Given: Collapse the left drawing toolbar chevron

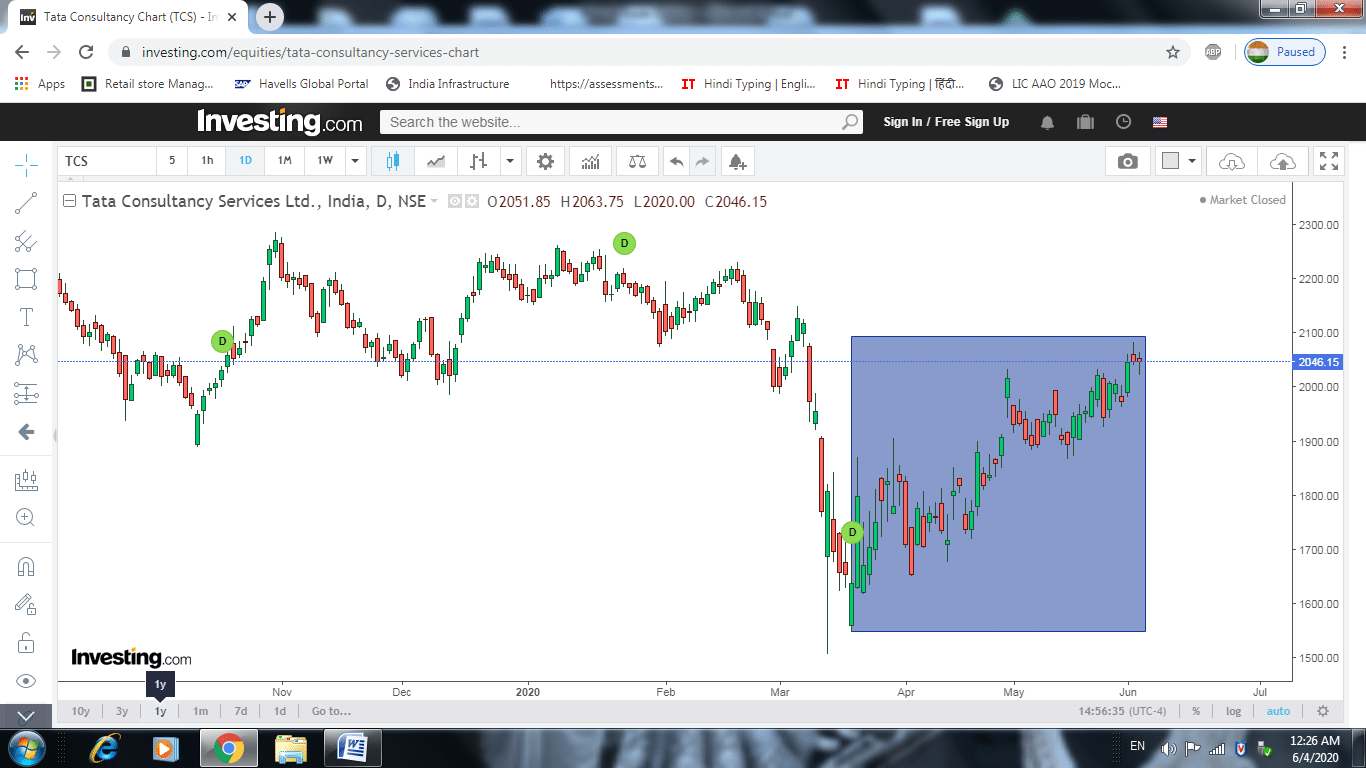Looking at the screenshot, I should tap(26, 716).
